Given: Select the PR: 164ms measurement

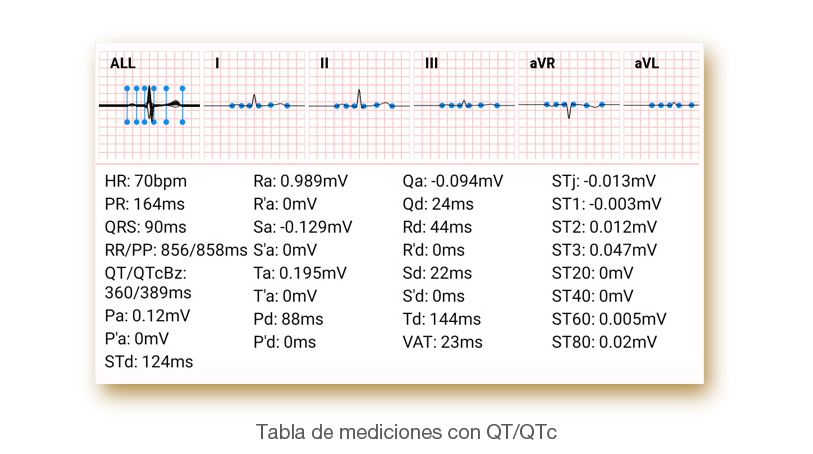Looking at the screenshot, I should [x=145, y=204].
